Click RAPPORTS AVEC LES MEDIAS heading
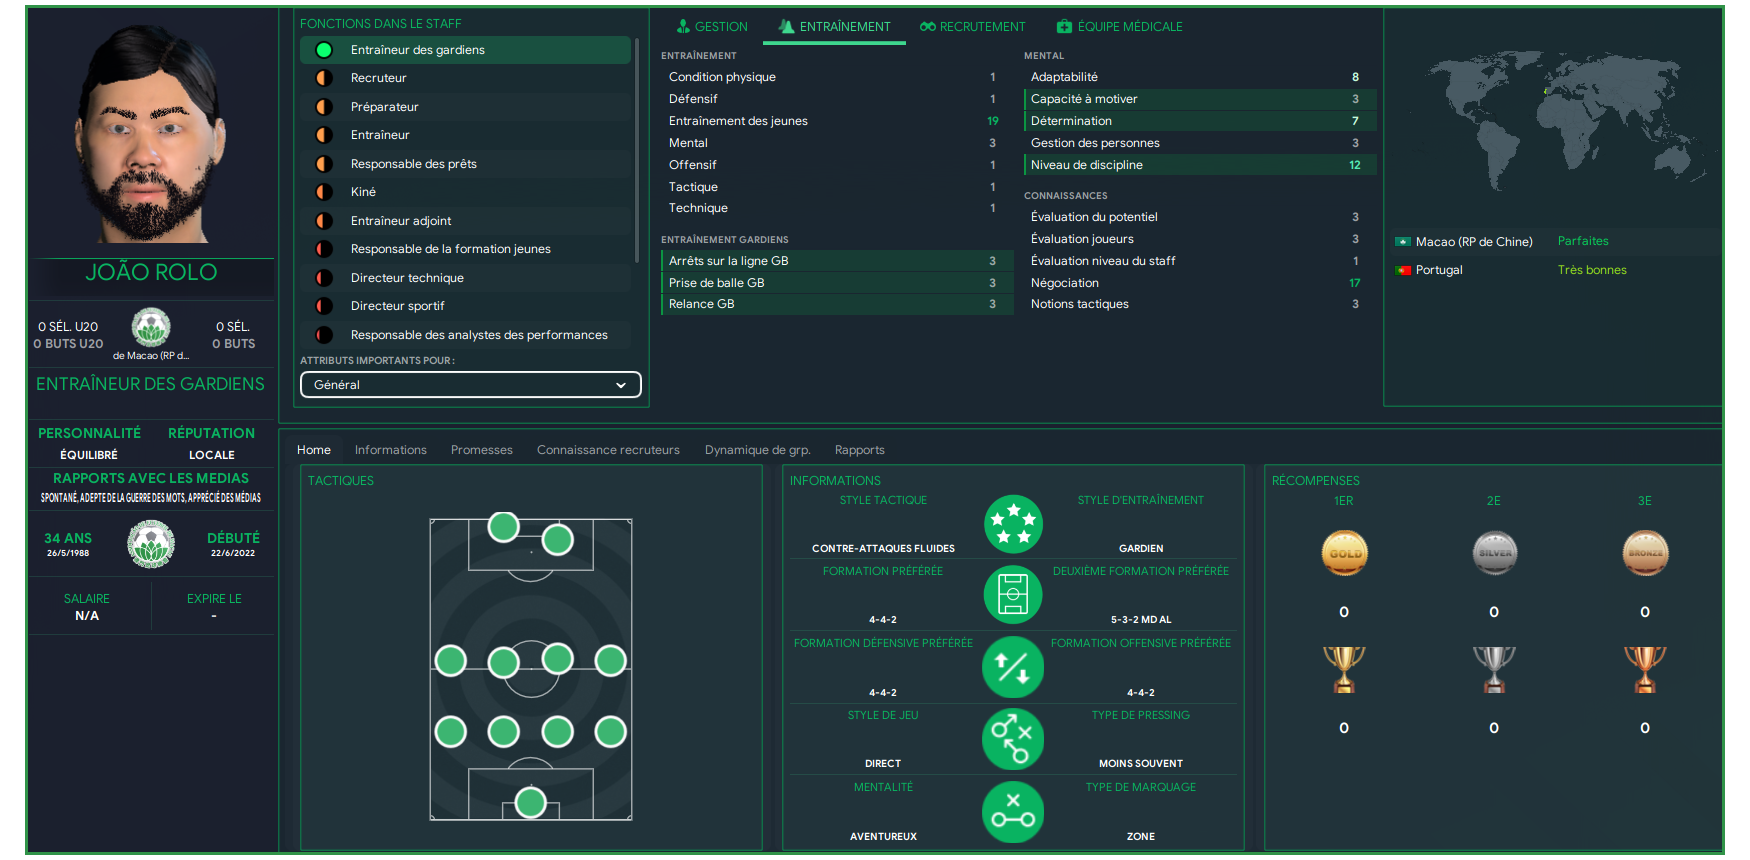The height and width of the screenshot is (860, 1750). pyautogui.click(x=151, y=478)
